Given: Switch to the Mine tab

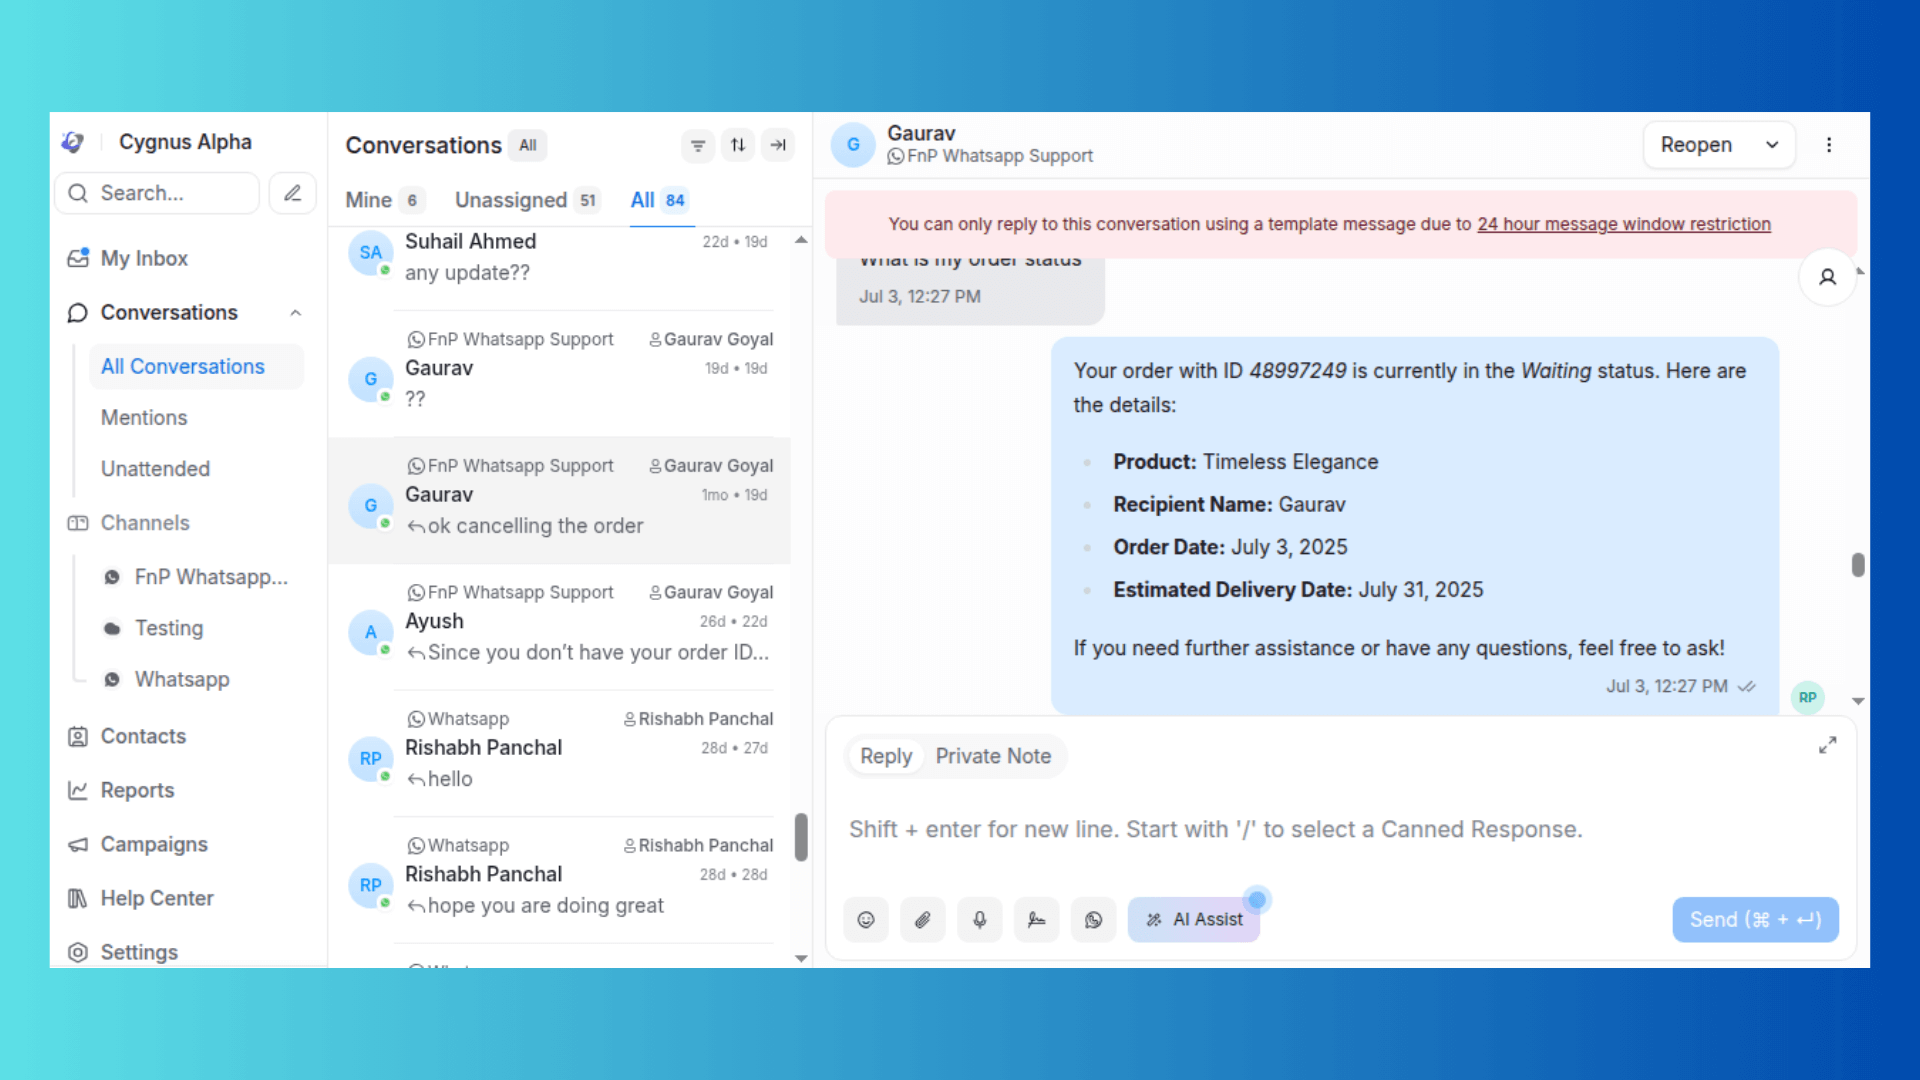Looking at the screenshot, I should tap(385, 200).
